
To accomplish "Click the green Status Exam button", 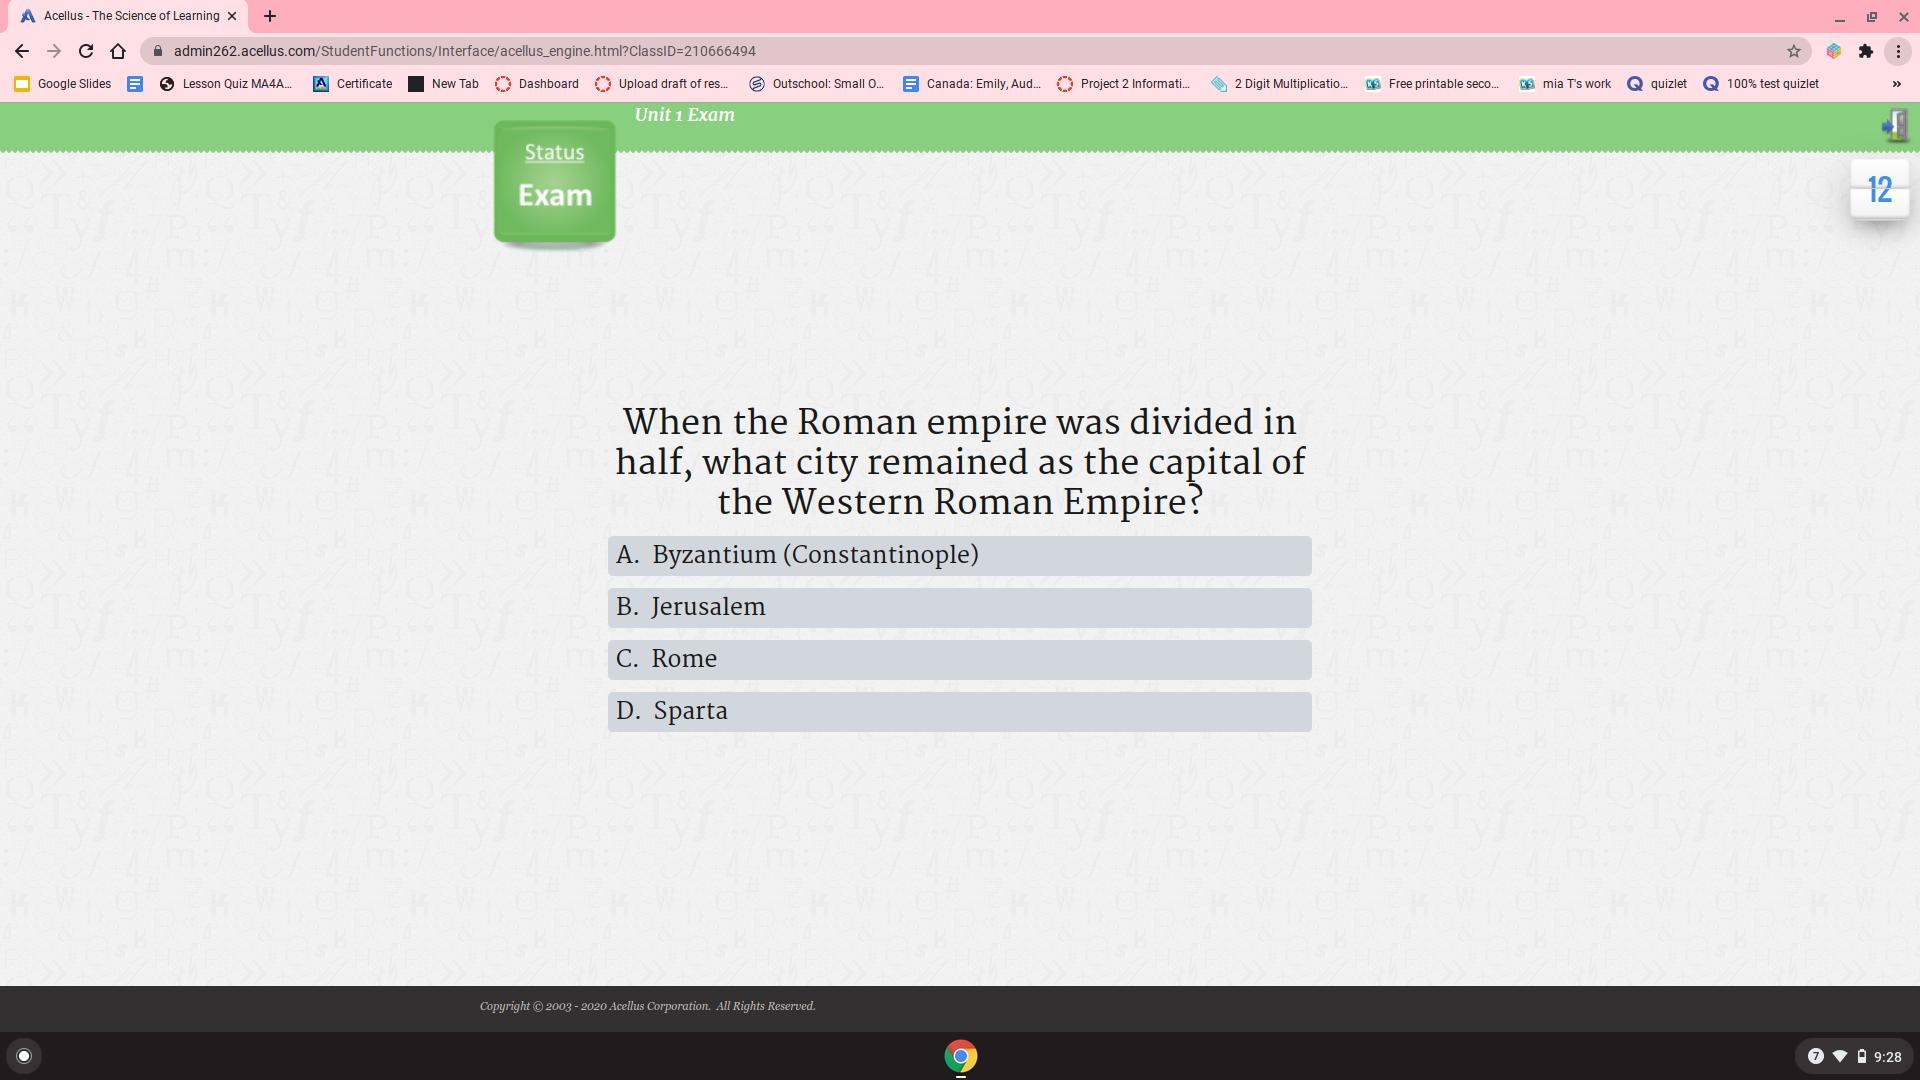I will (554, 182).
